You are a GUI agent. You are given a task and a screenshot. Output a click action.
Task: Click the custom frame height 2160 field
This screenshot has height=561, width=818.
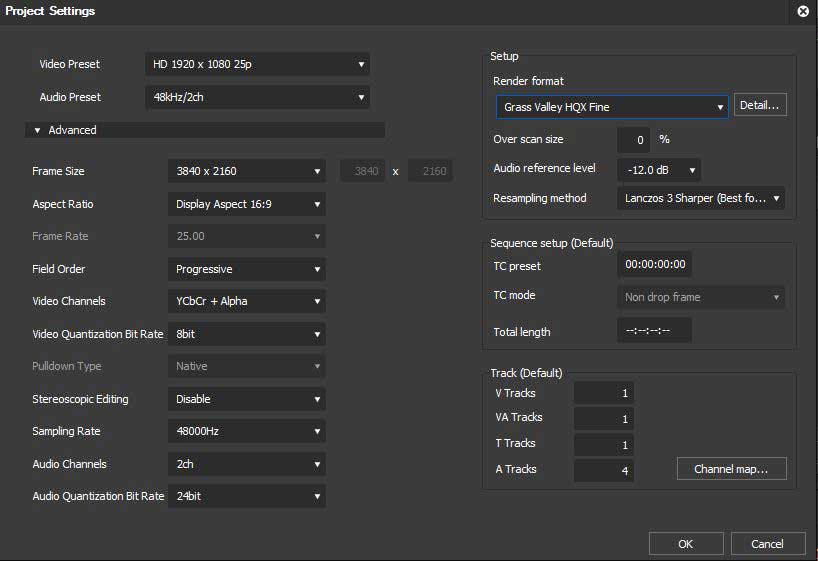click(430, 171)
